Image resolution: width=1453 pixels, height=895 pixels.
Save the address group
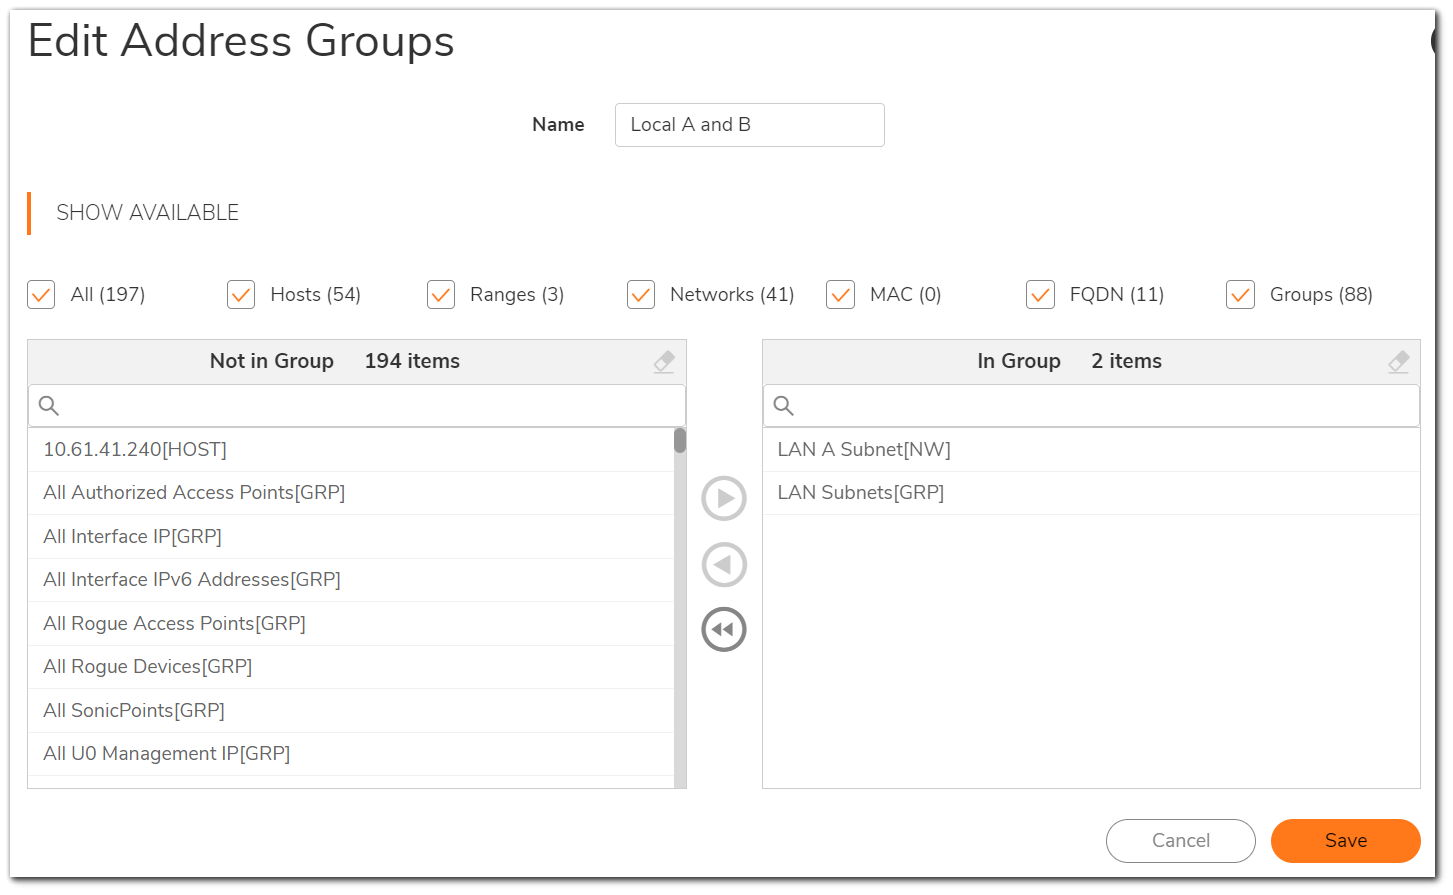point(1345,841)
